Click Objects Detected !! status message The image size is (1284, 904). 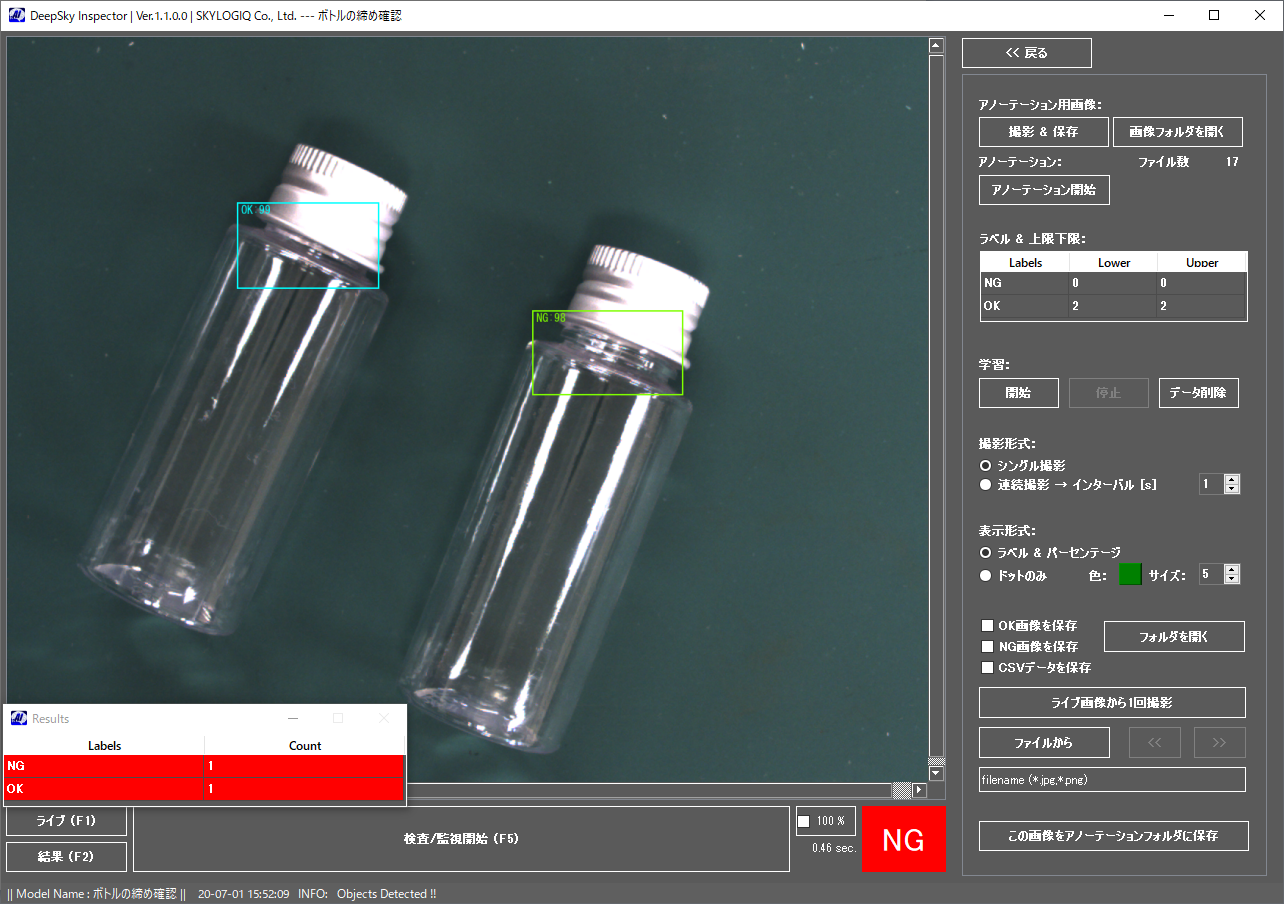pyautogui.click(x=386, y=894)
